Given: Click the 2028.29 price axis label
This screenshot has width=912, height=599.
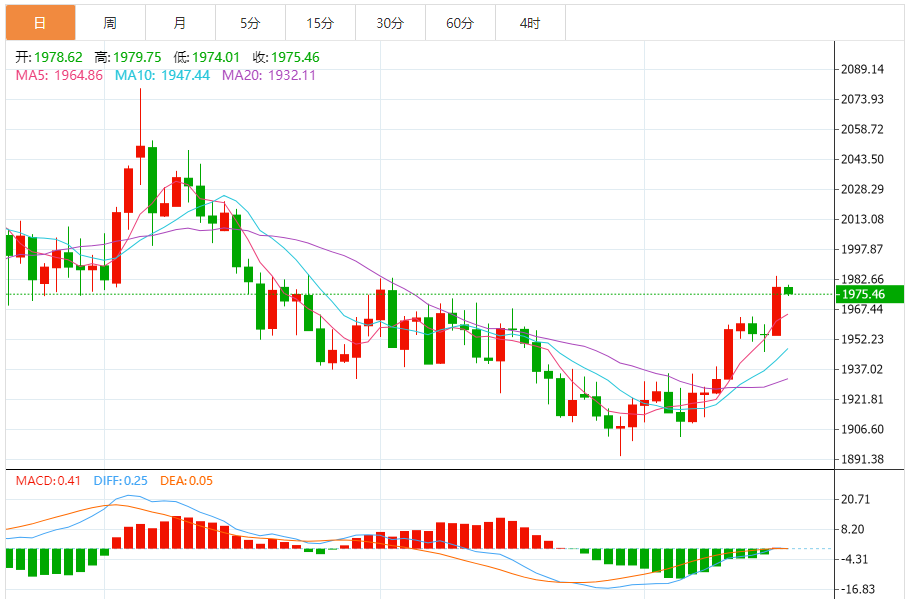Looking at the screenshot, I should (x=862, y=189).
